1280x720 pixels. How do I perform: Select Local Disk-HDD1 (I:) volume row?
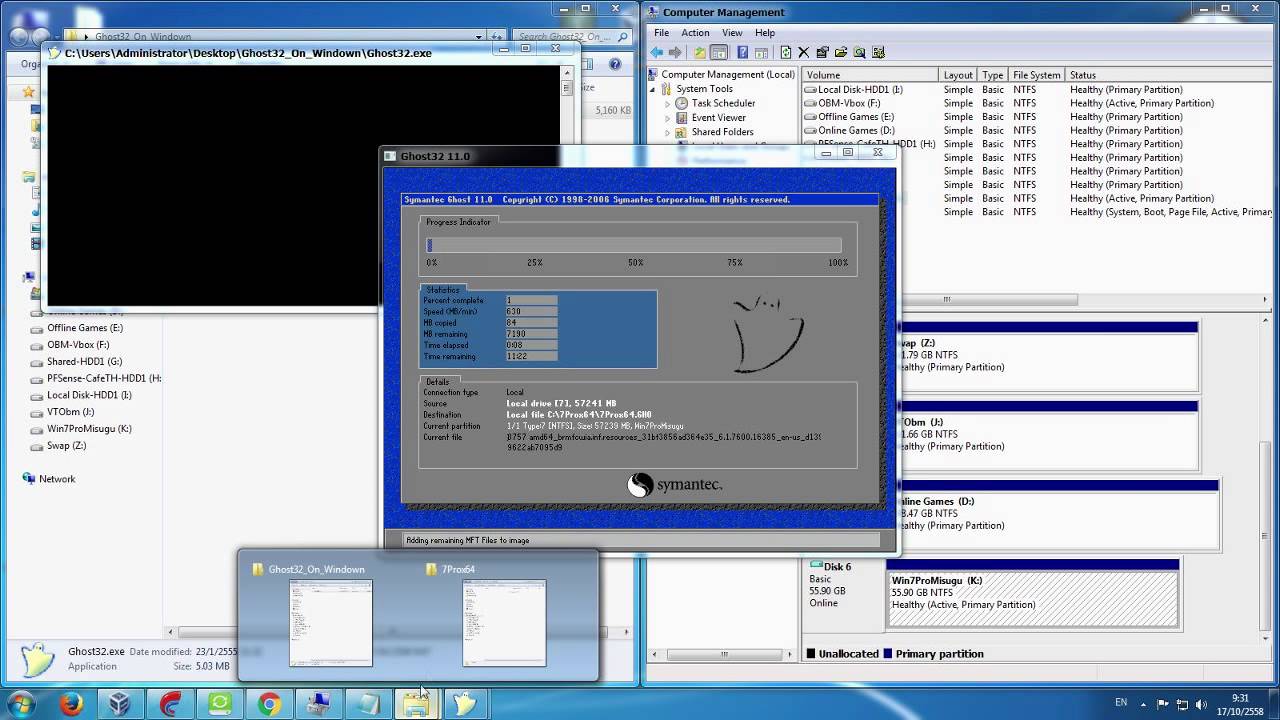point(1037,89)
